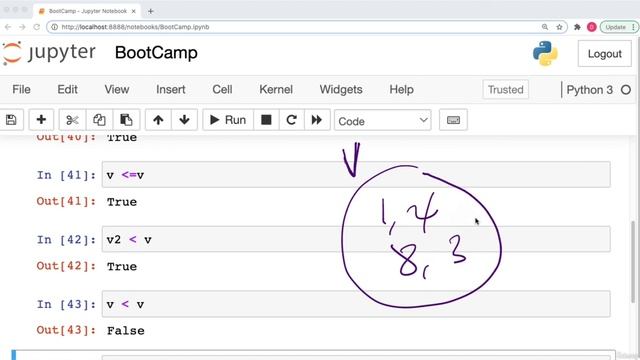Open the Cell menu
The height and width of the screenshot is (360, 640).
[x=222, y=89]
